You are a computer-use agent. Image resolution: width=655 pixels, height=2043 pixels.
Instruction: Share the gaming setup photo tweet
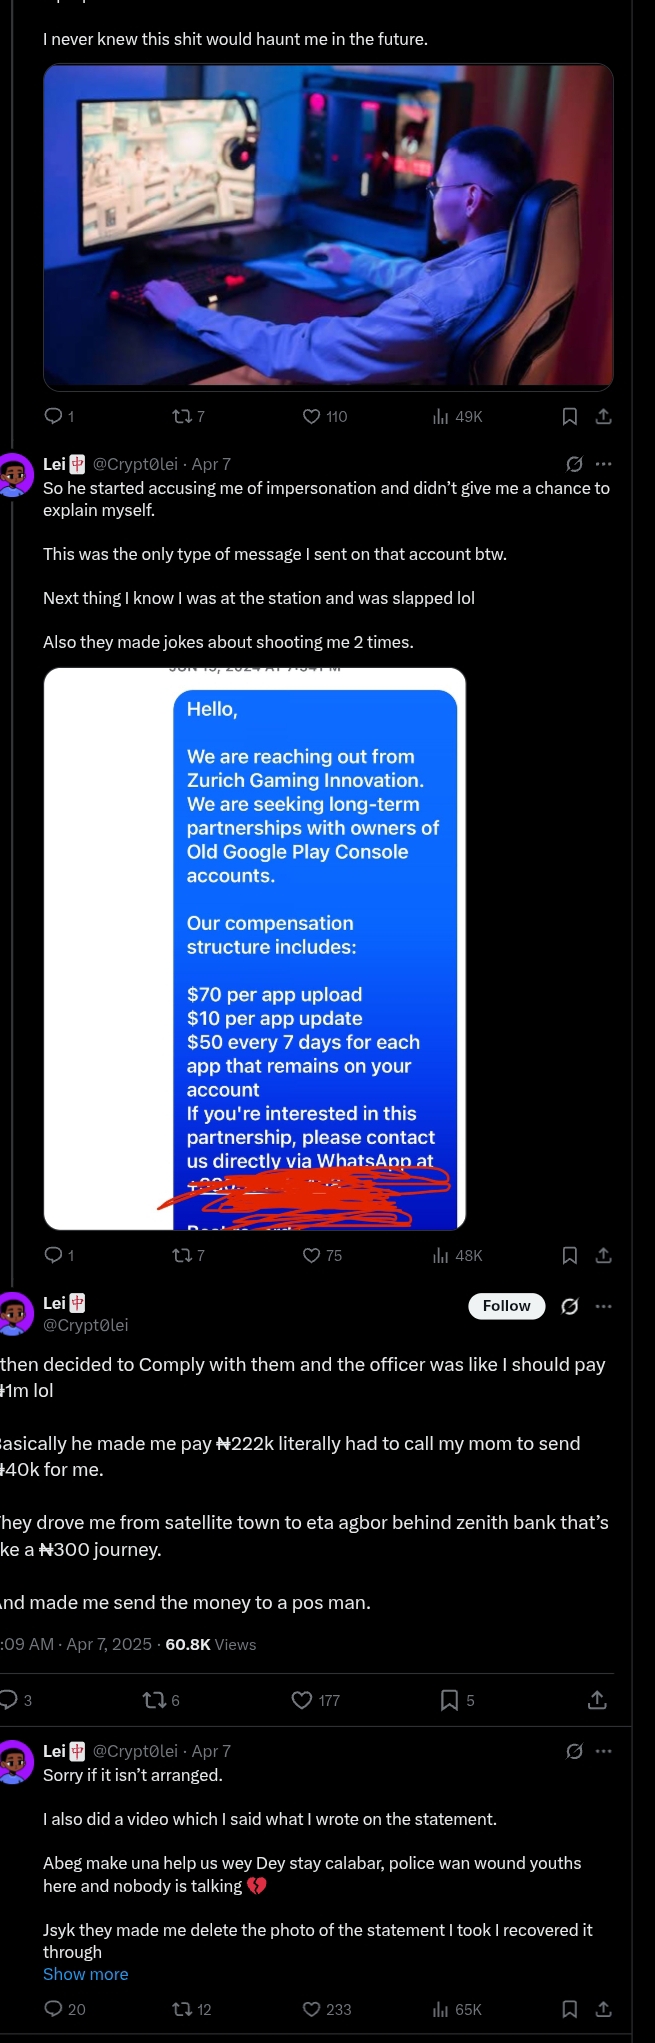click(603, 417)
